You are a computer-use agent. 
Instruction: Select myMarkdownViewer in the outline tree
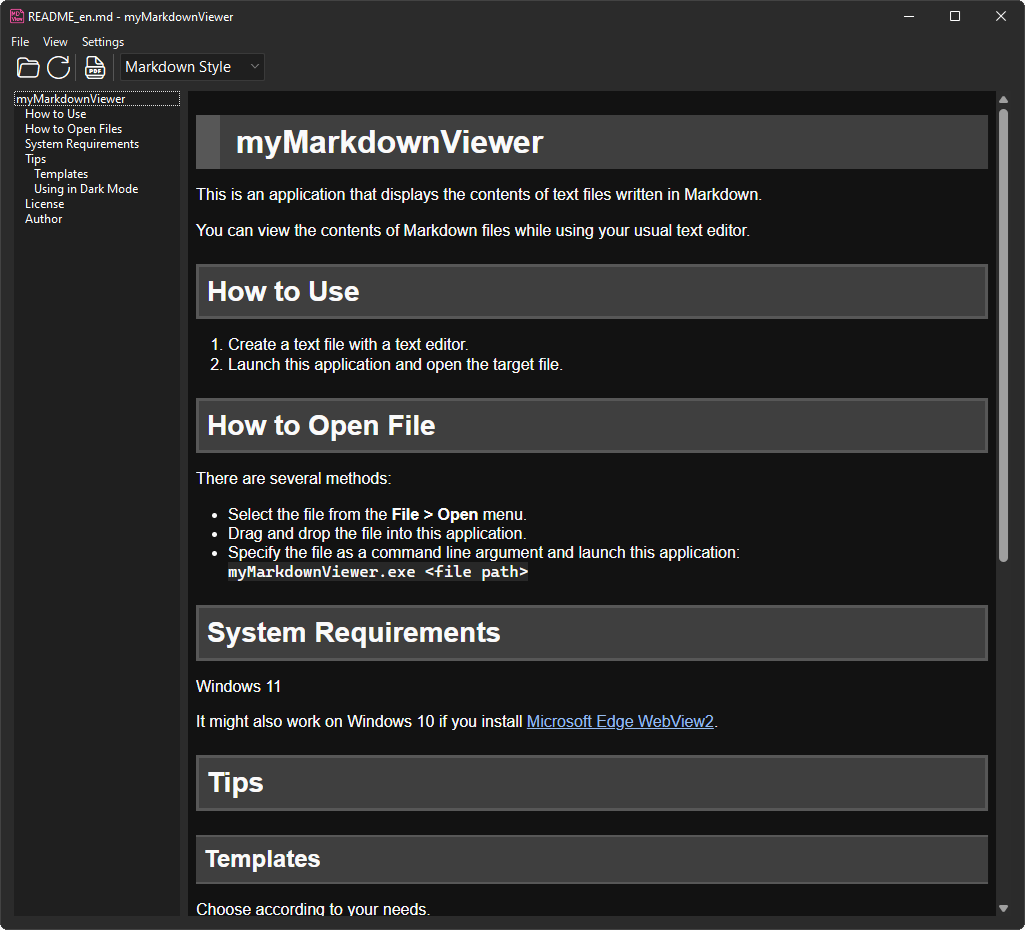tap(97, 99)
